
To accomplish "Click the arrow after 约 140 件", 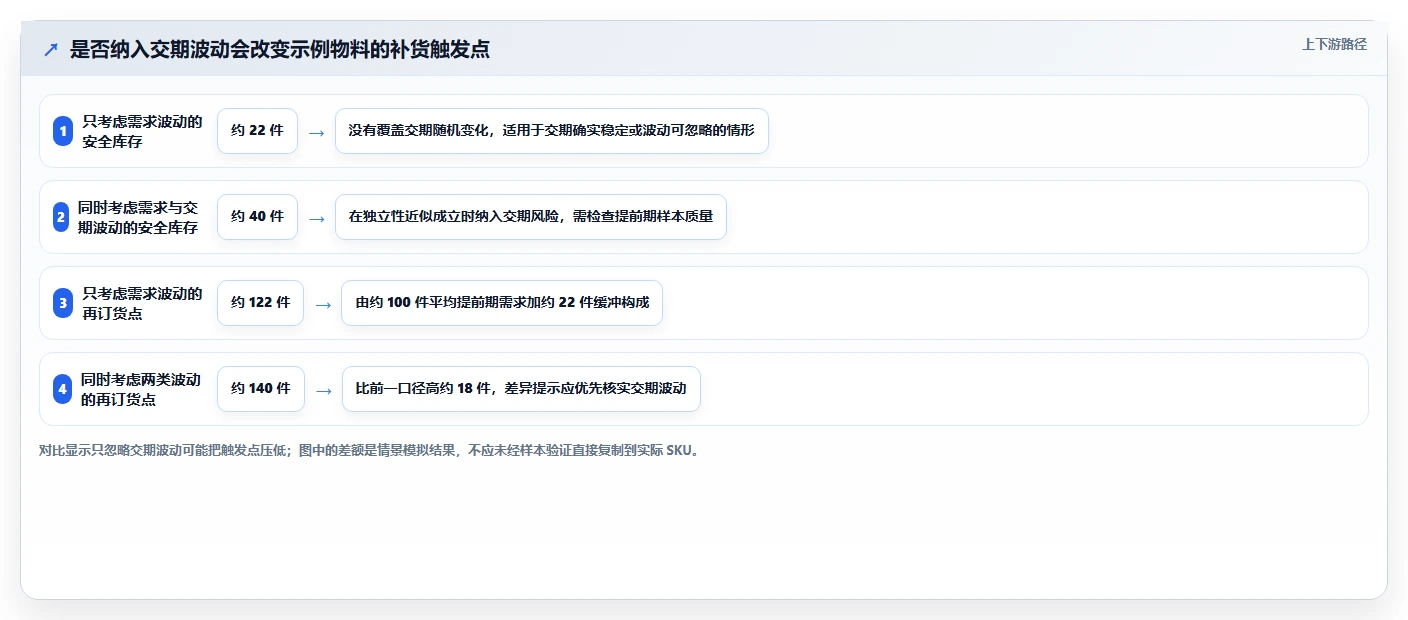I will click(x=323, y=390).
